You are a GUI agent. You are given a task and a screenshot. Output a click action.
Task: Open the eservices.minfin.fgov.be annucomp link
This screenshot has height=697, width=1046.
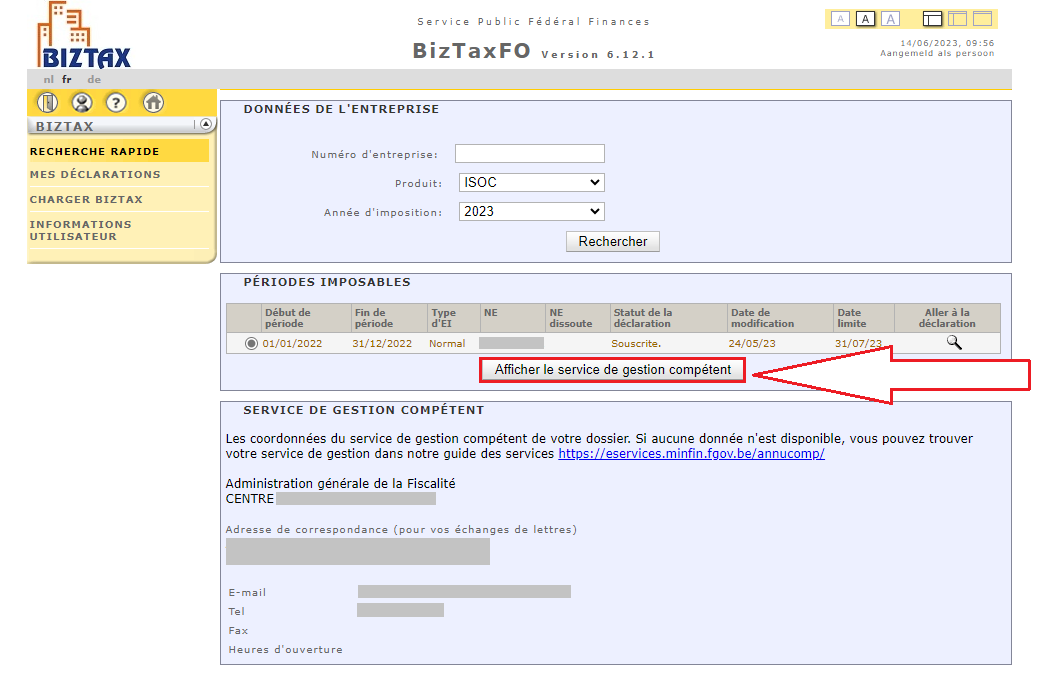coord(691,454)
